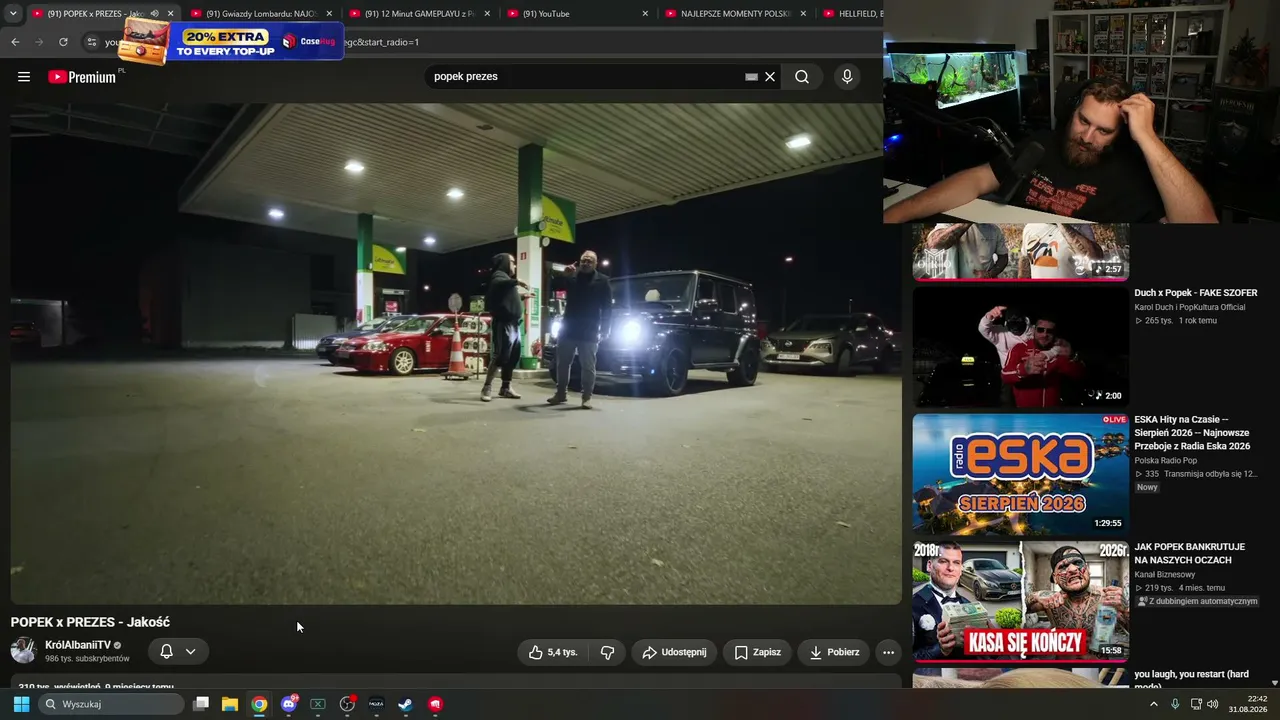Open Task View on the taskbar
1280x720 pixels.
[x=201, y=704]
